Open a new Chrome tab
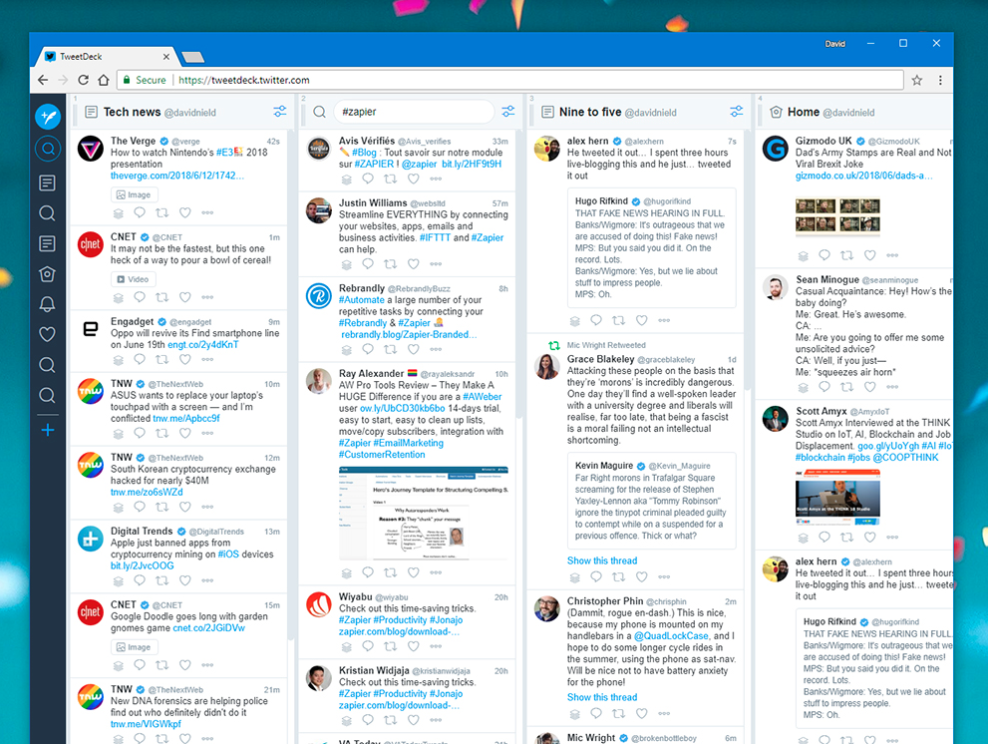Image resolution: width=988 pixels, height=744 pixels. (193, 57)
